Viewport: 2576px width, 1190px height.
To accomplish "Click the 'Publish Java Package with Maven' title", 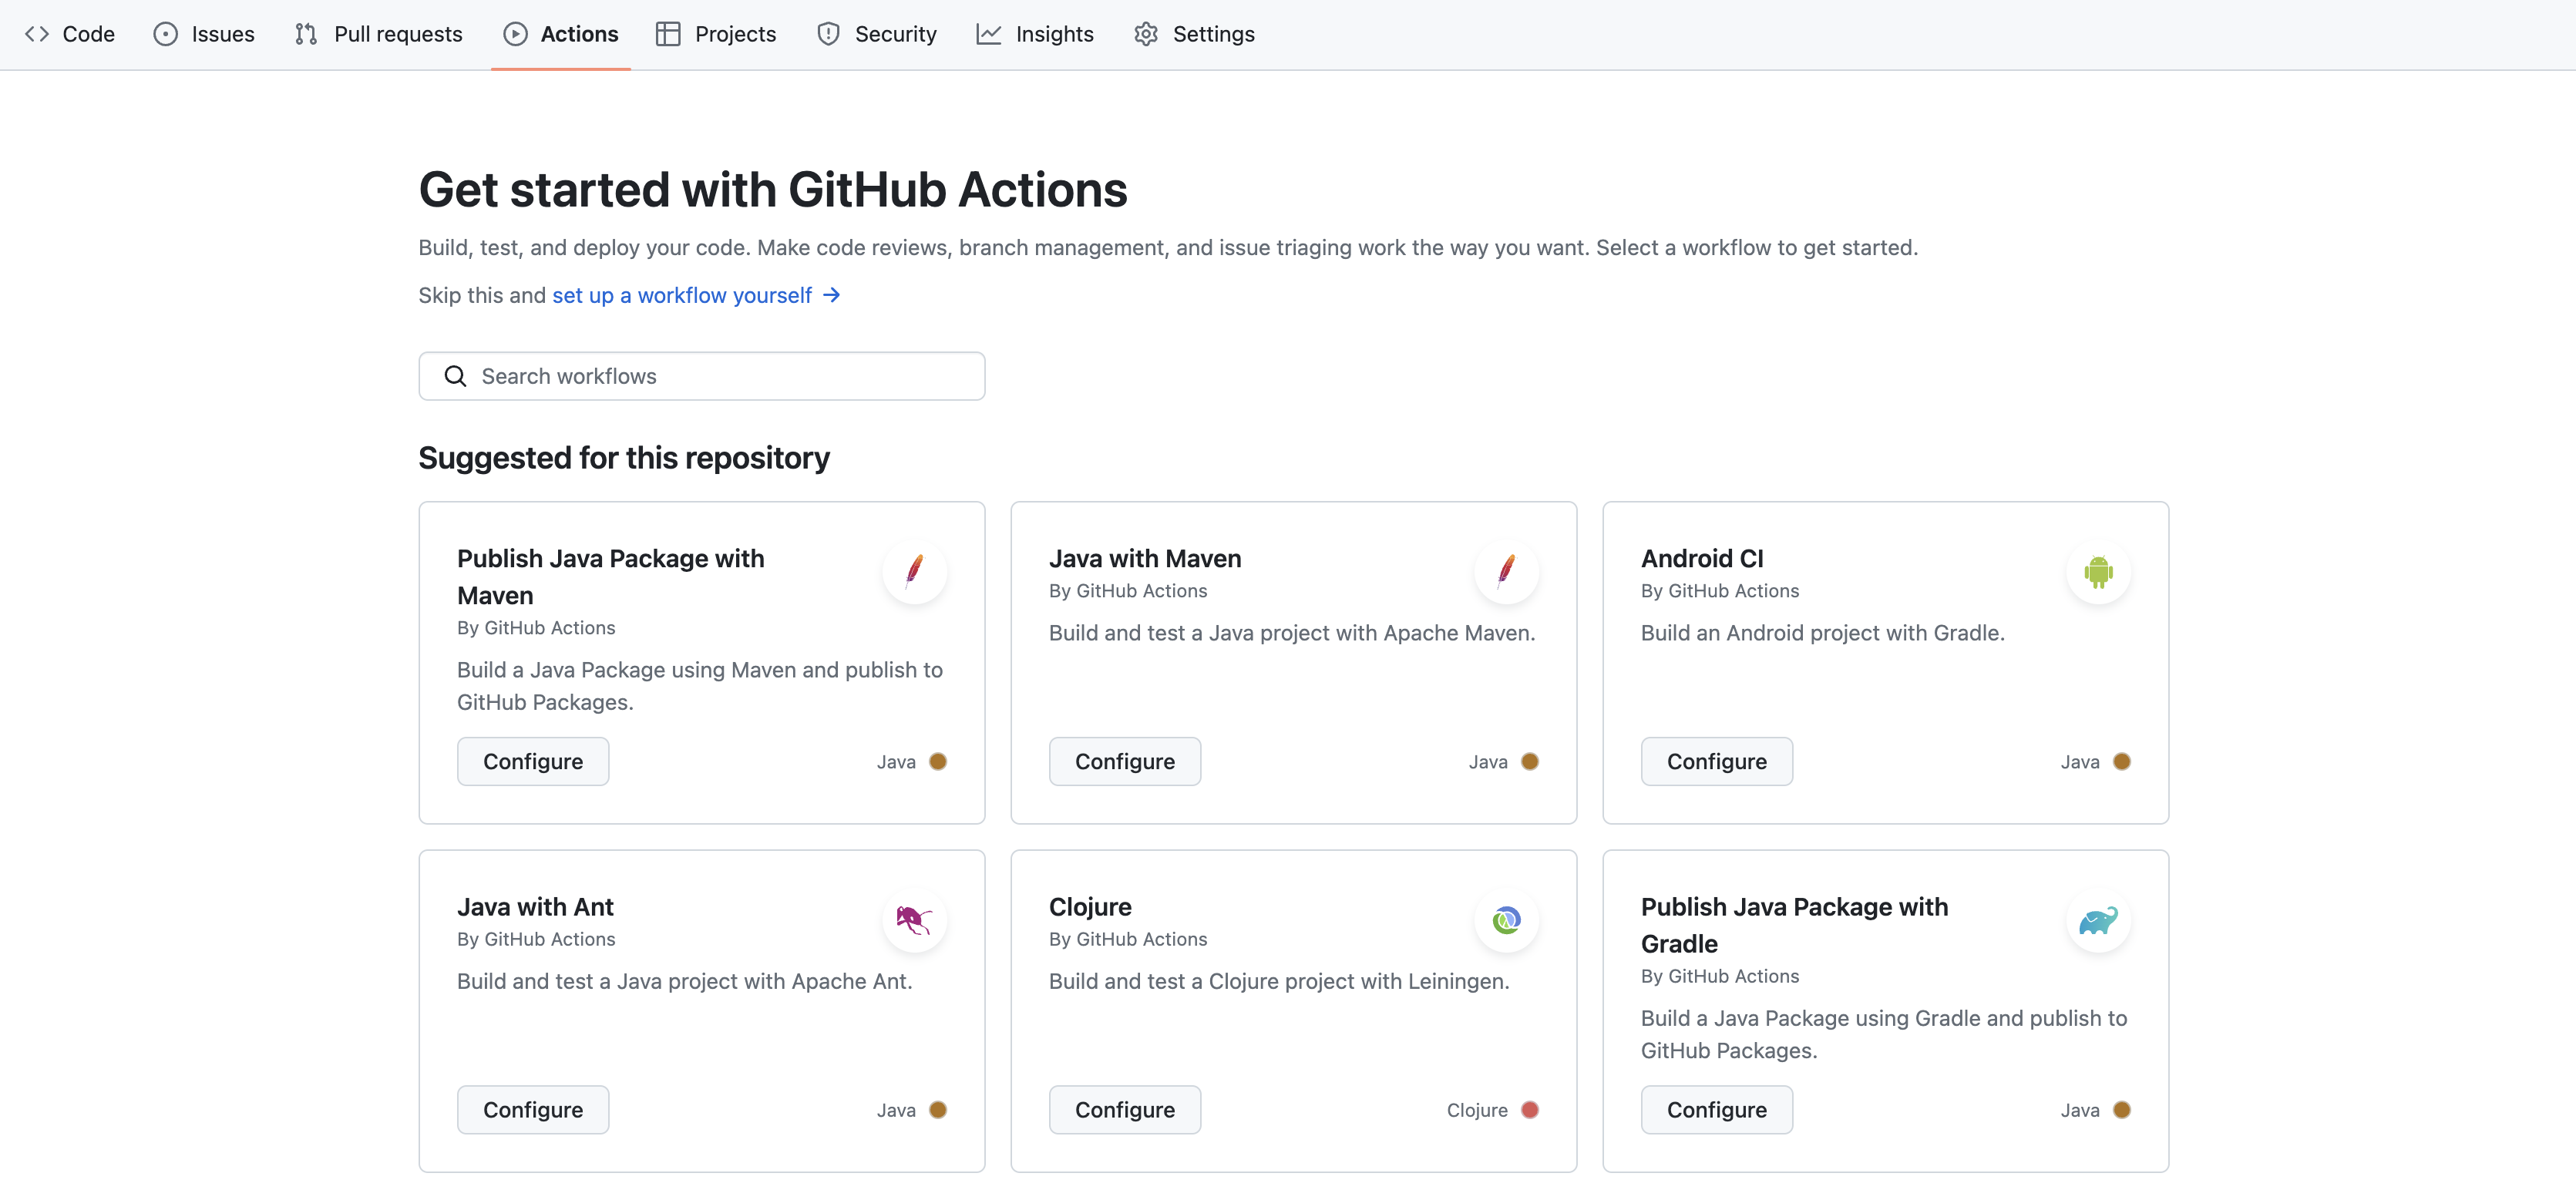I will [611, 577].
